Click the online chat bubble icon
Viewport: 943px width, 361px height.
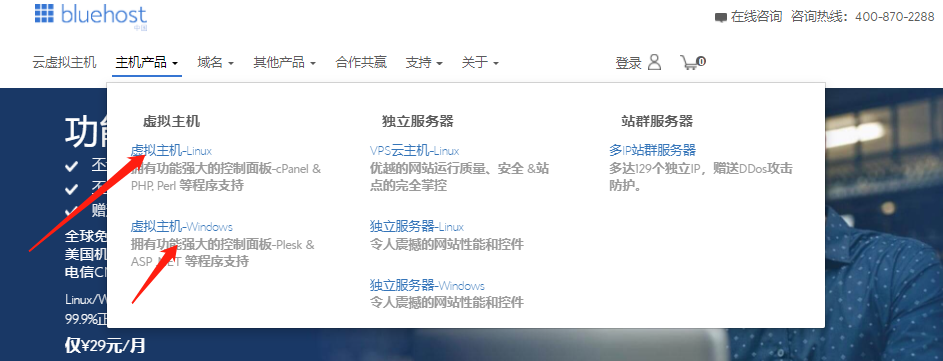pyautogui.click(x=720, y=17)
